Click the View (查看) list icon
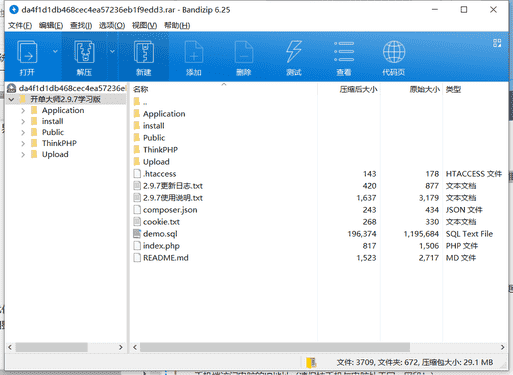Image resolution: width=513 pixels, height=375 pixels. pyautogui.click(x=344, y=51)
